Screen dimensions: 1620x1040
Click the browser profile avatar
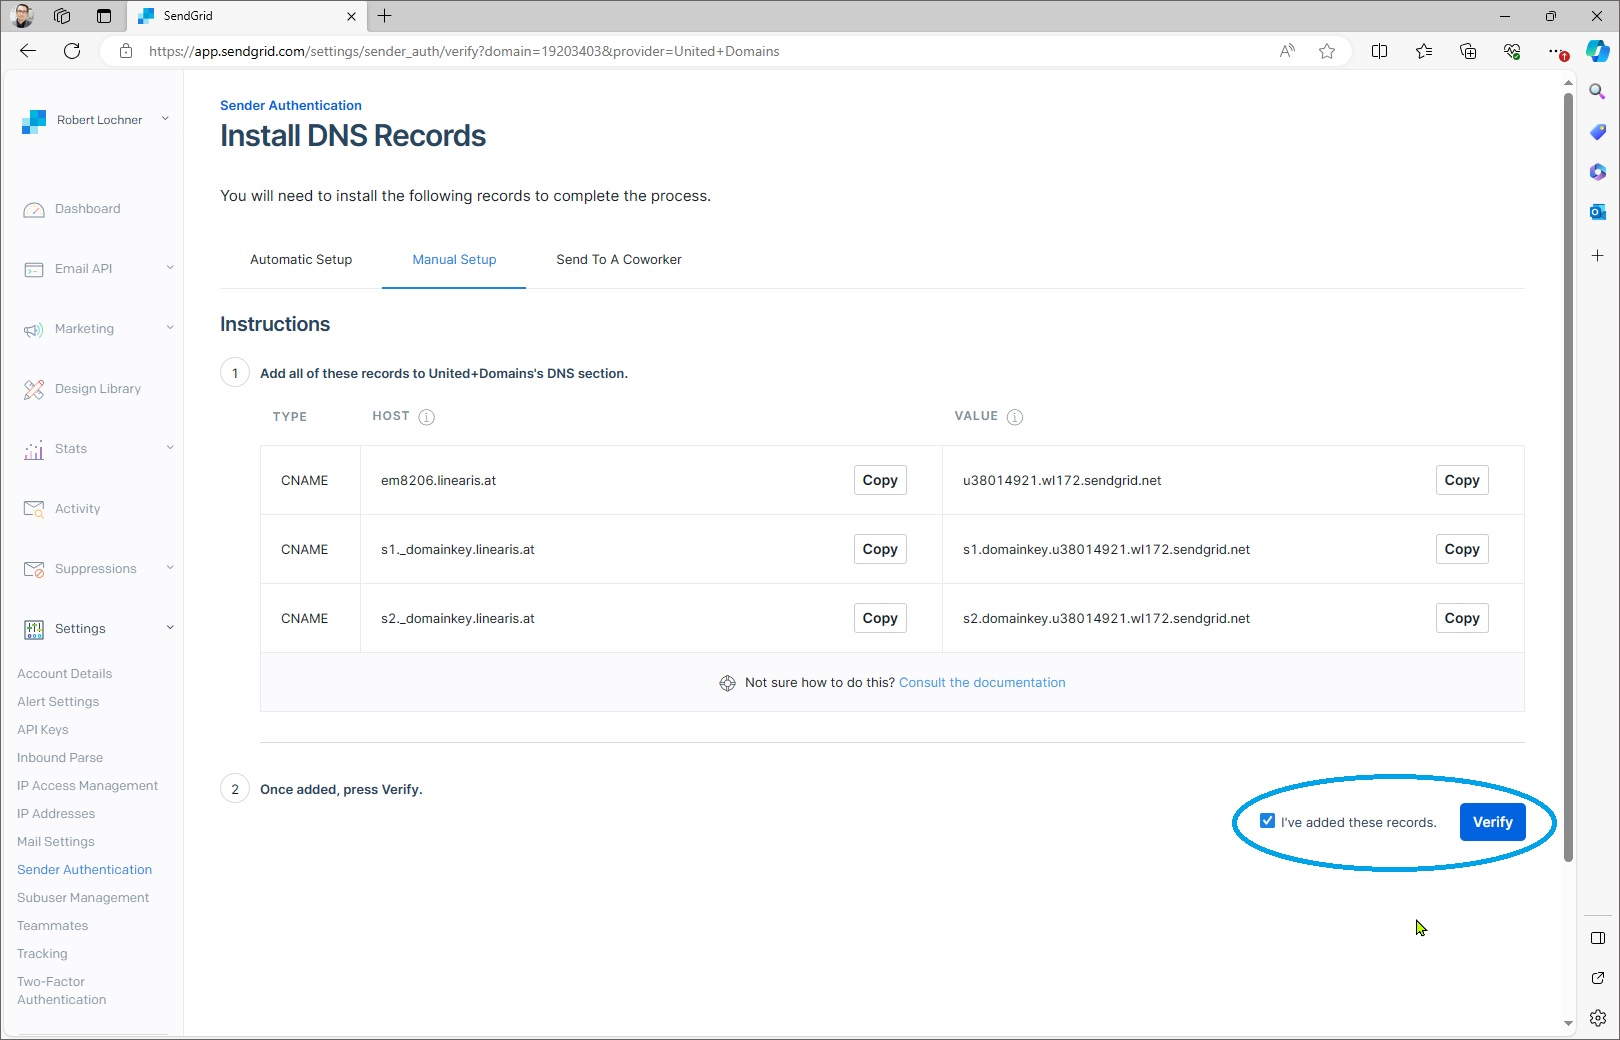(x=22, y=16)
